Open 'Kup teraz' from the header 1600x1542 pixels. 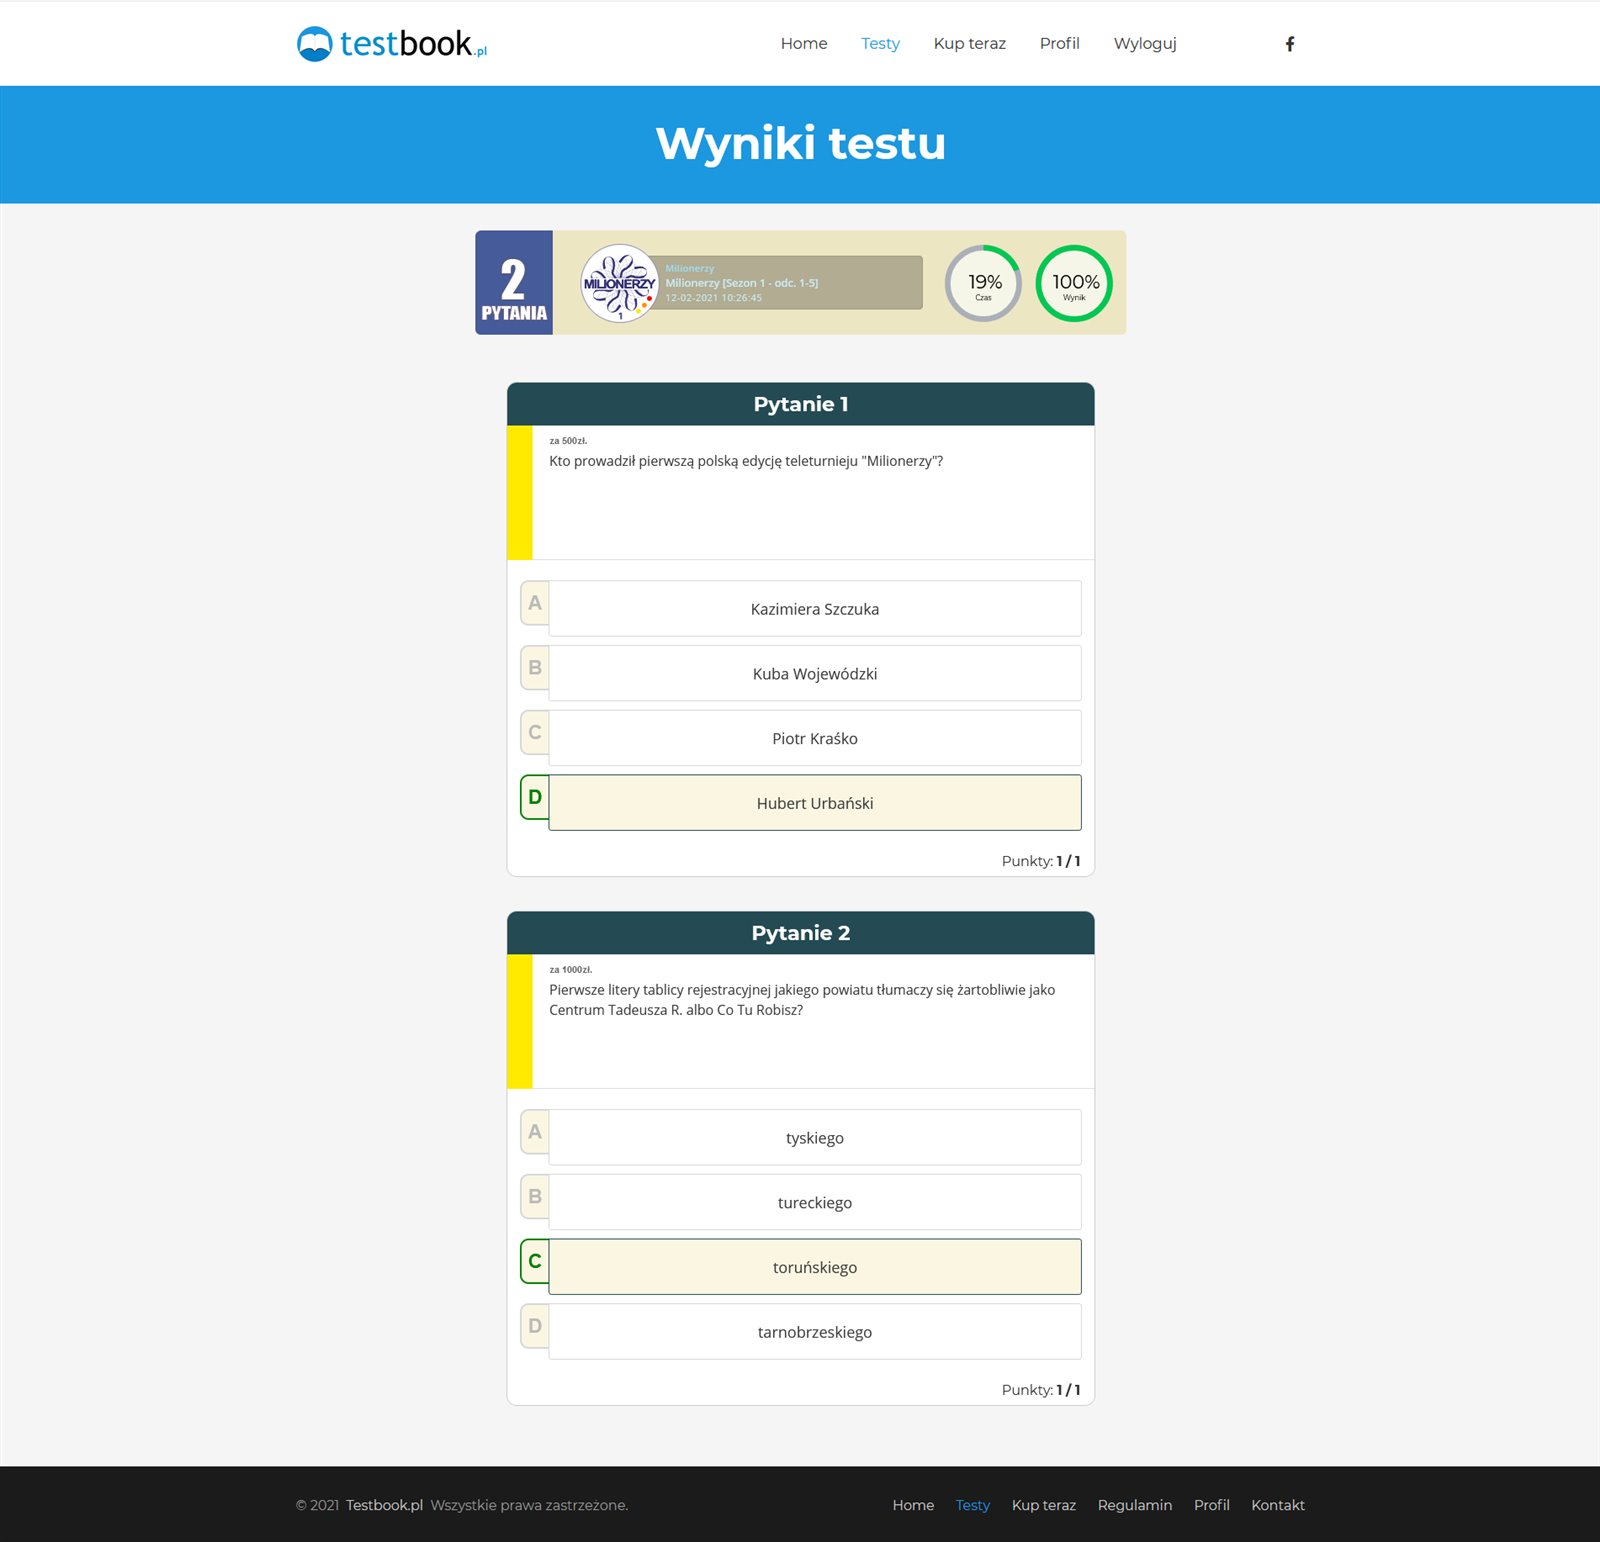pos(969,44)
